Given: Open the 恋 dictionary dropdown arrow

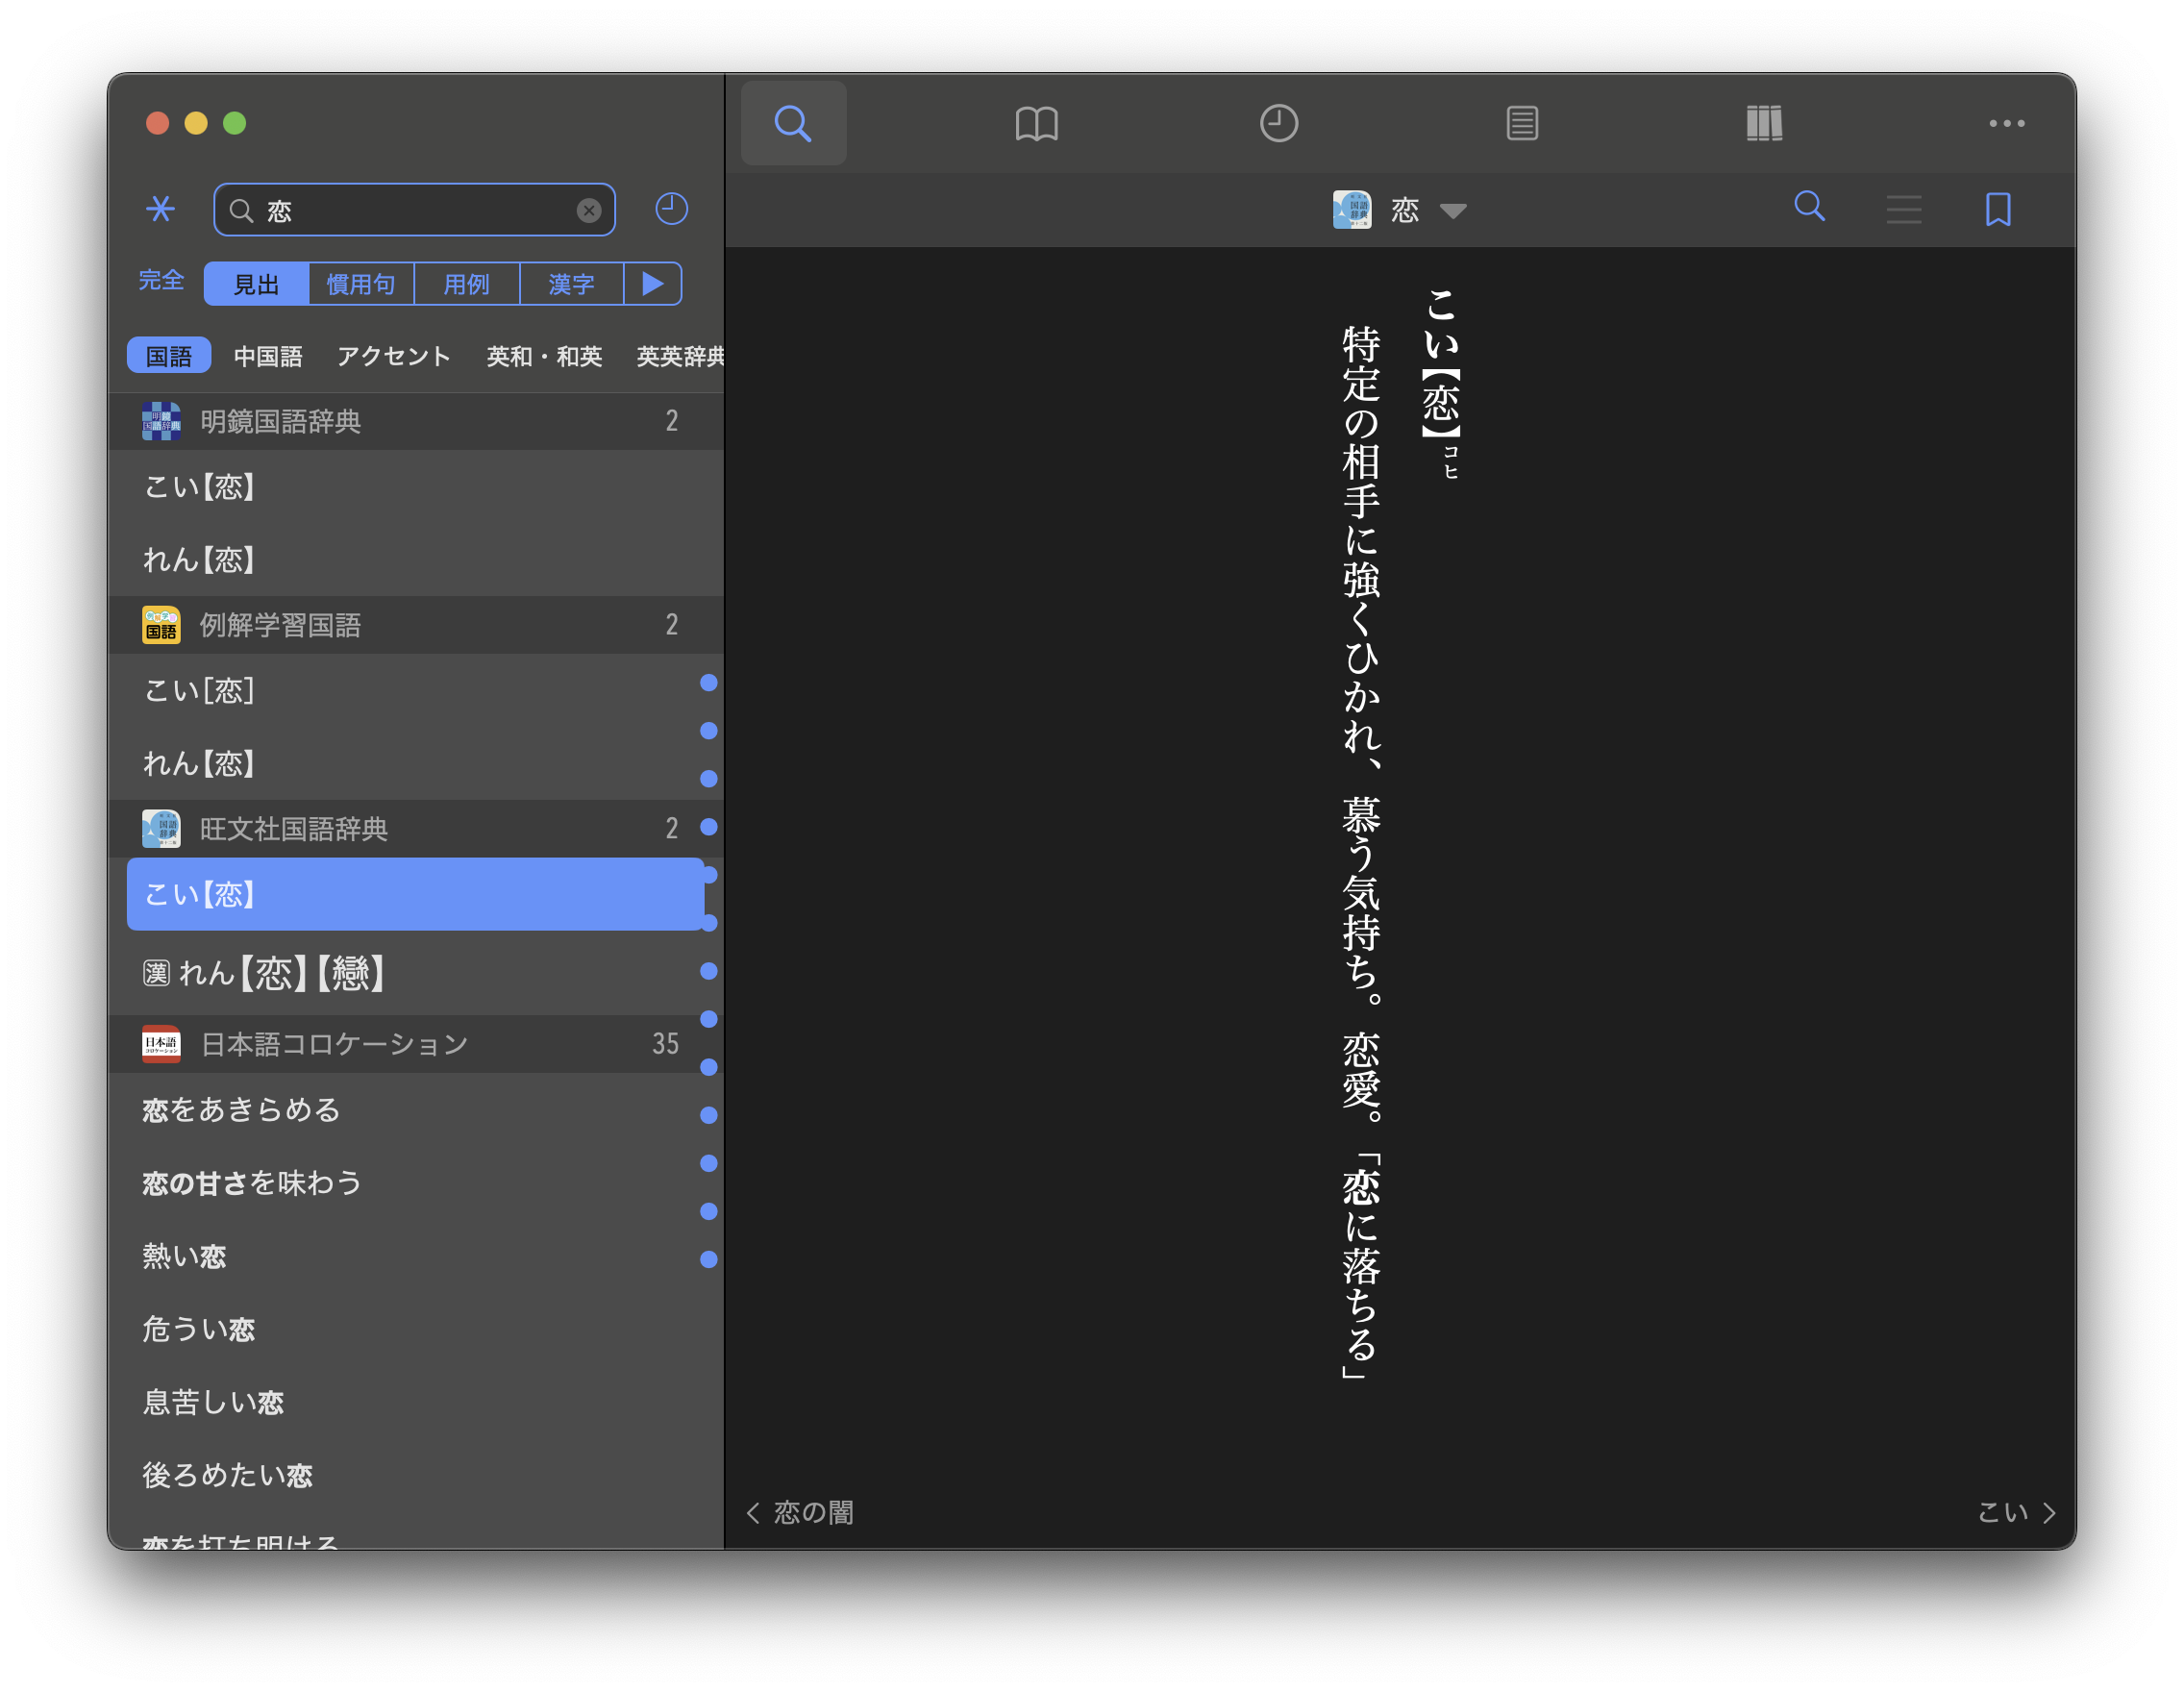Looking at the screenshot, I should point(1452,210).
